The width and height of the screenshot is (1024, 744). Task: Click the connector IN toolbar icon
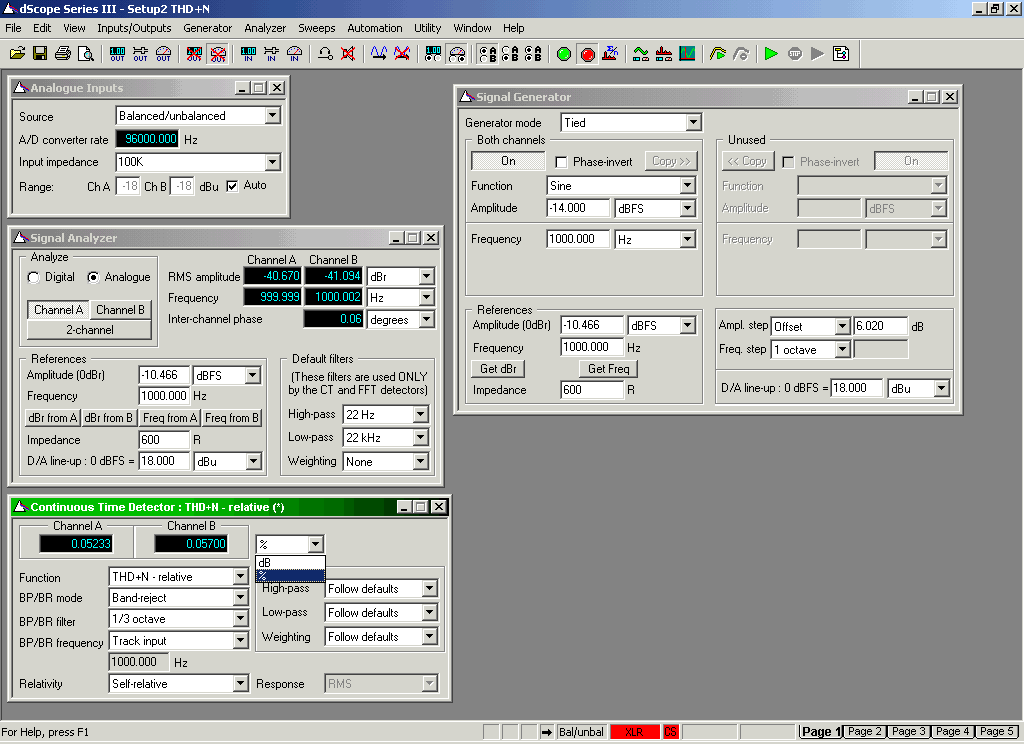tap(271, 54)
